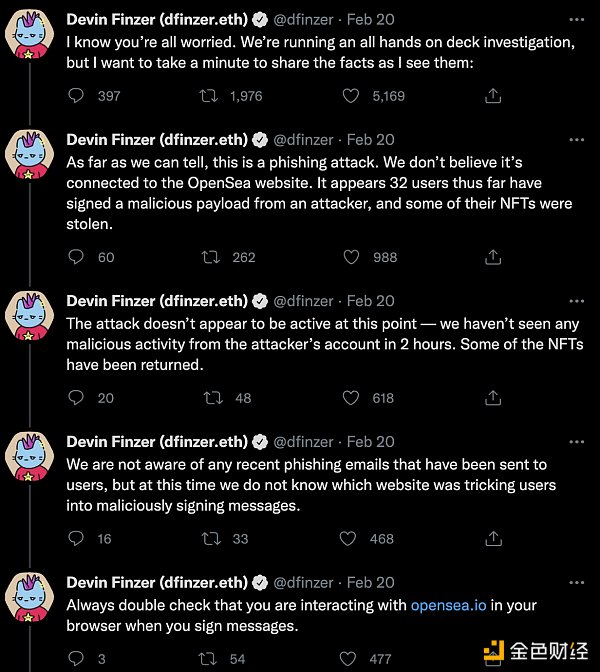Reply to the tweet with 397 replies
The height and width of the screenshot is (672, 600).
point(76,96)
